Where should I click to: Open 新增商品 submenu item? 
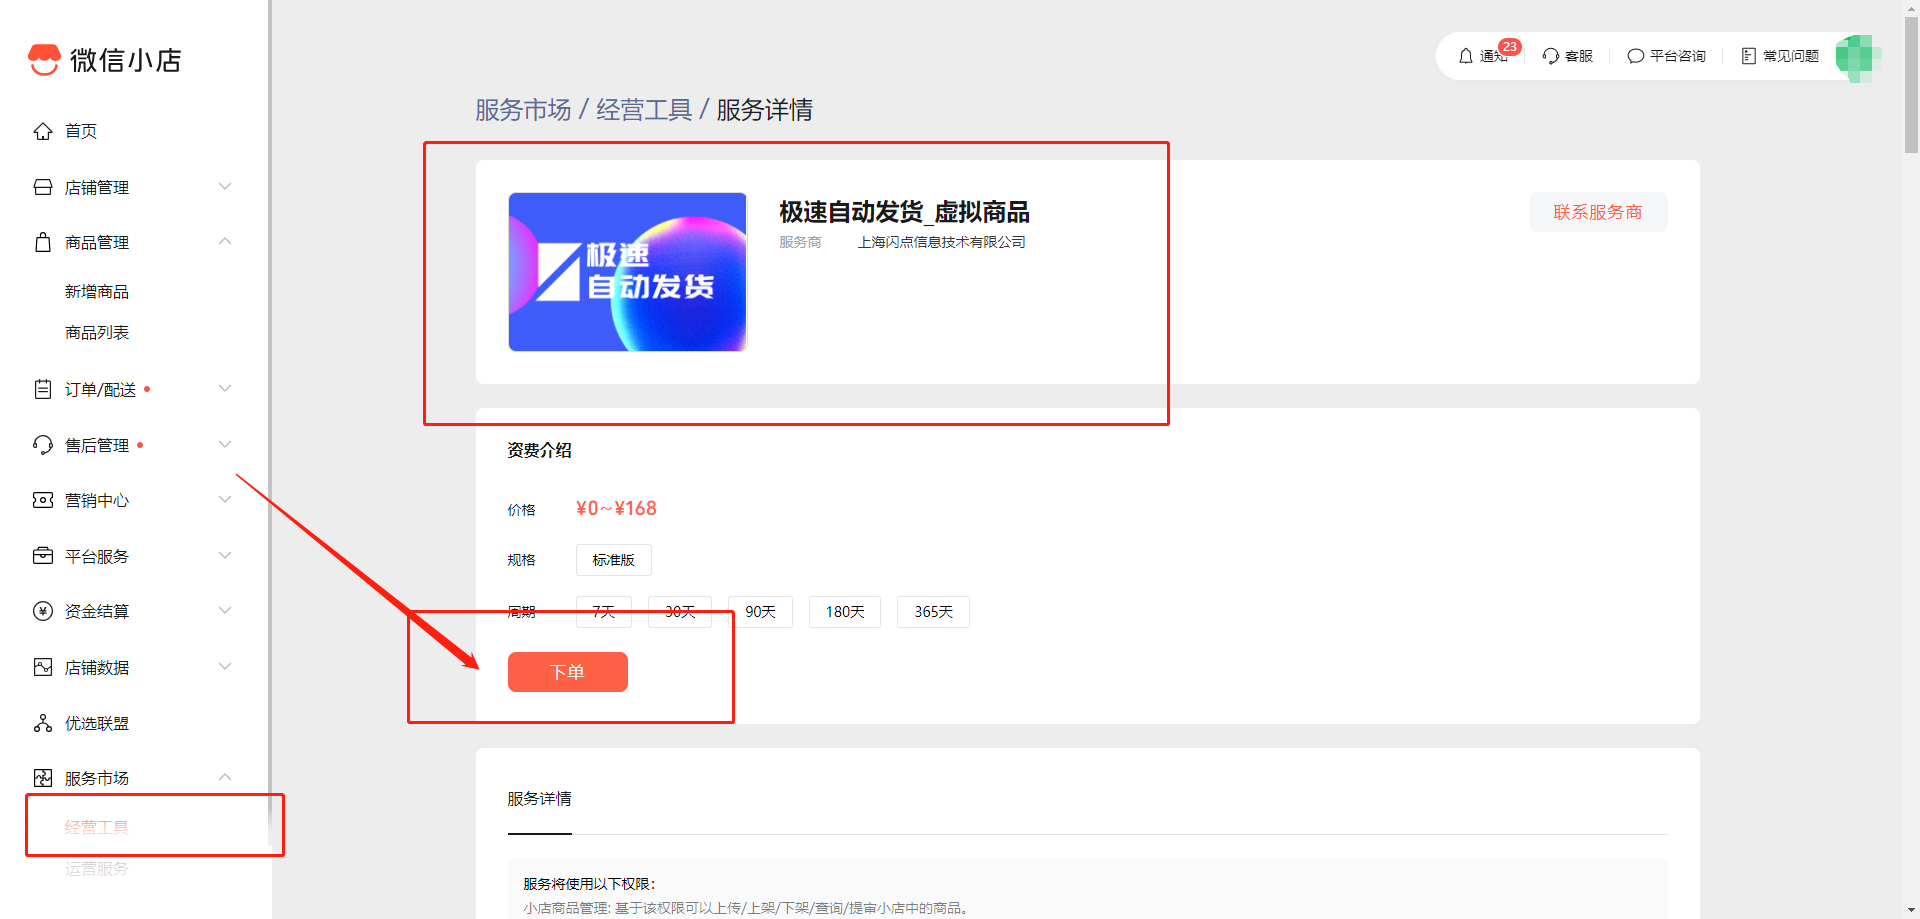tap(97, 292)
